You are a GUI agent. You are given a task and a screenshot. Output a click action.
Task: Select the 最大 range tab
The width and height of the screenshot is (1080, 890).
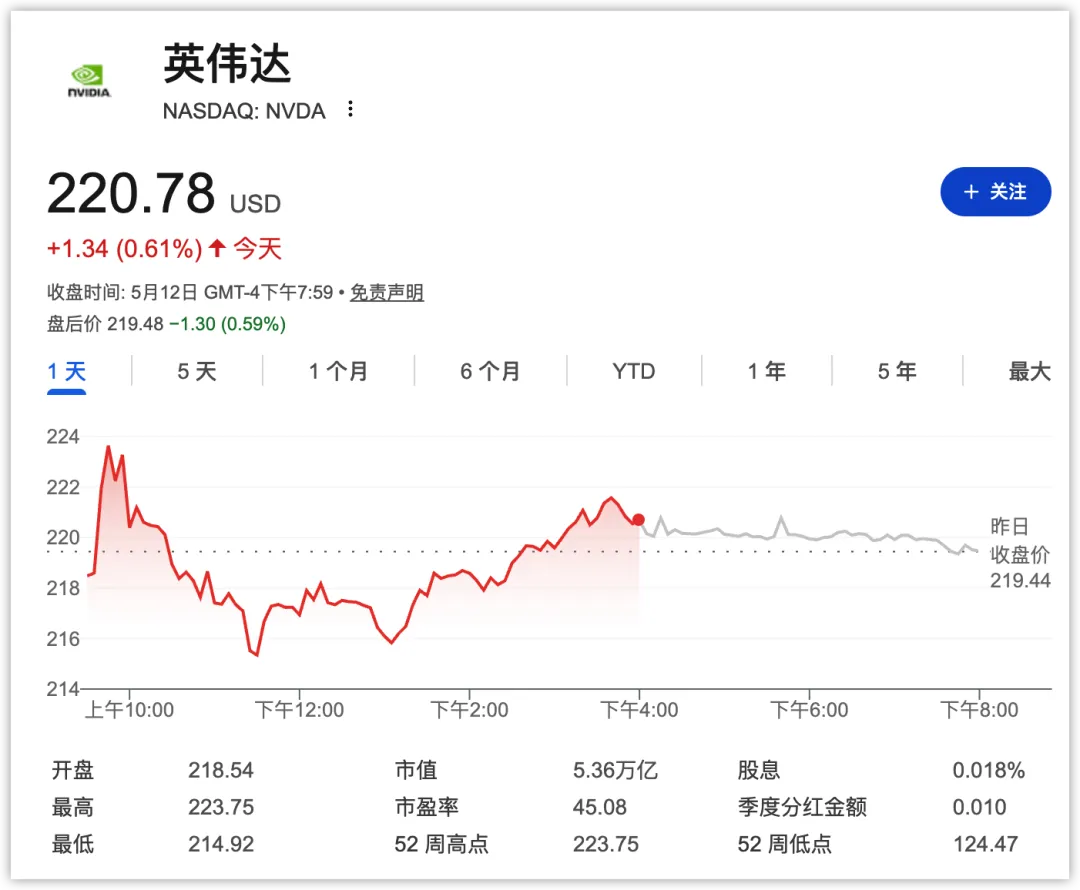pyautogui.click(x=1030, y=372)
